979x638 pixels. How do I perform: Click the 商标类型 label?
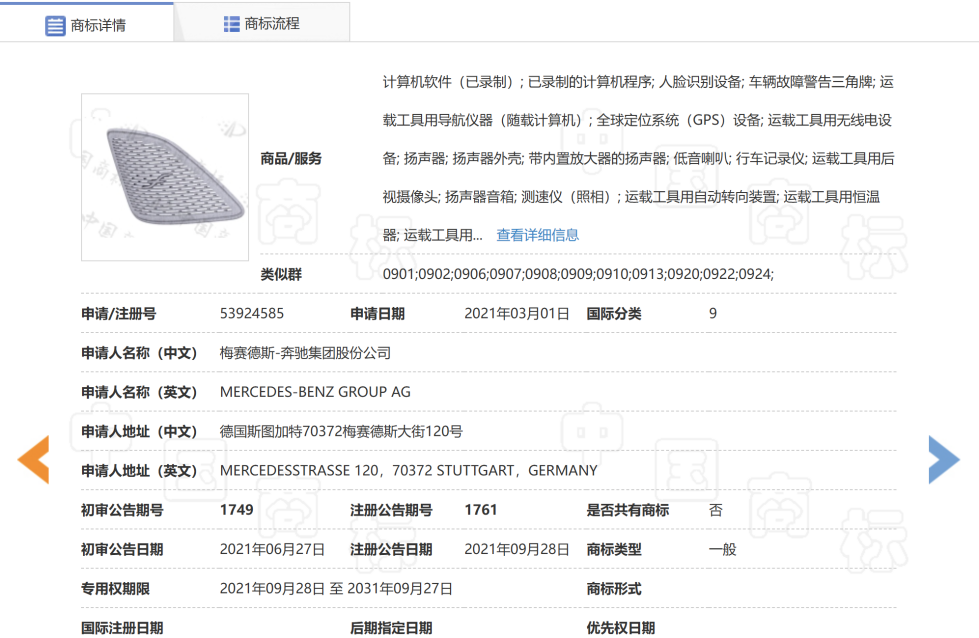(614, 549)
